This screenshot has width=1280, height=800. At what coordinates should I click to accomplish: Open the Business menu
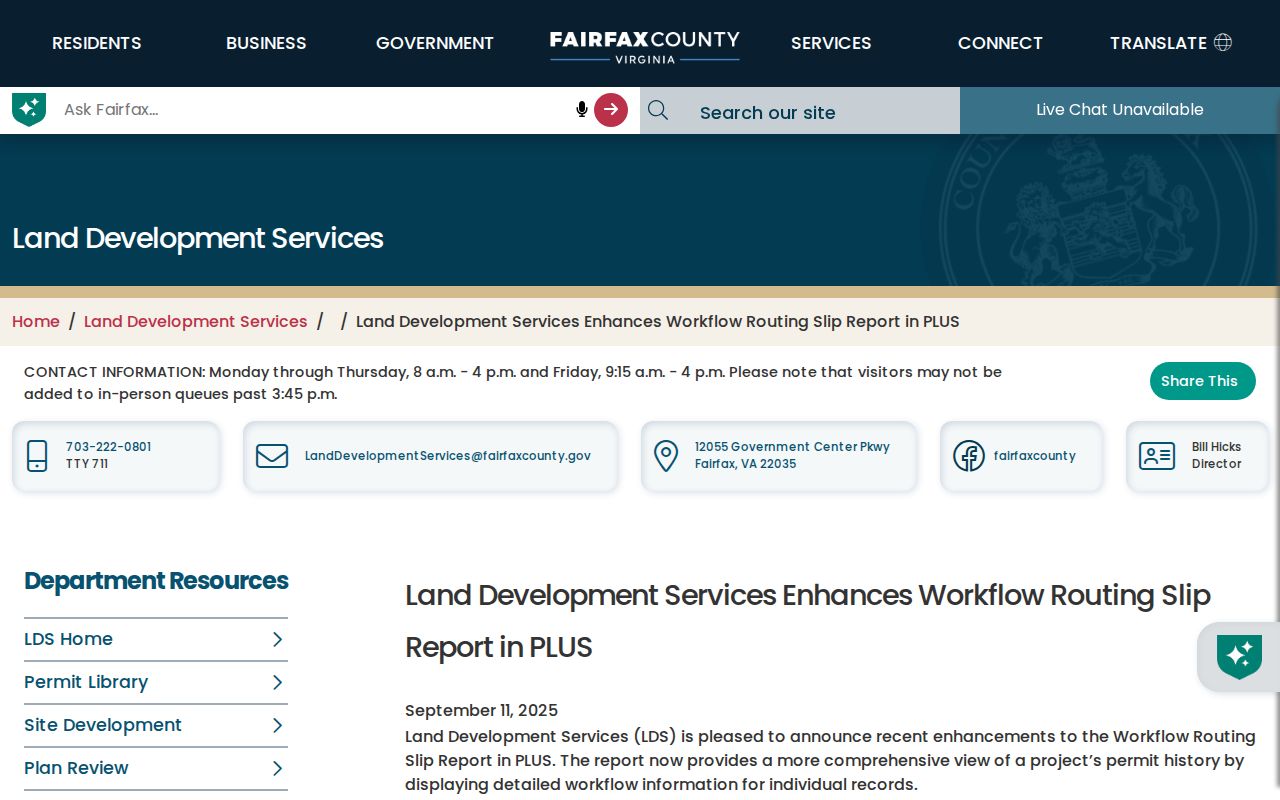pyautogui.click(x=266, y=43)
